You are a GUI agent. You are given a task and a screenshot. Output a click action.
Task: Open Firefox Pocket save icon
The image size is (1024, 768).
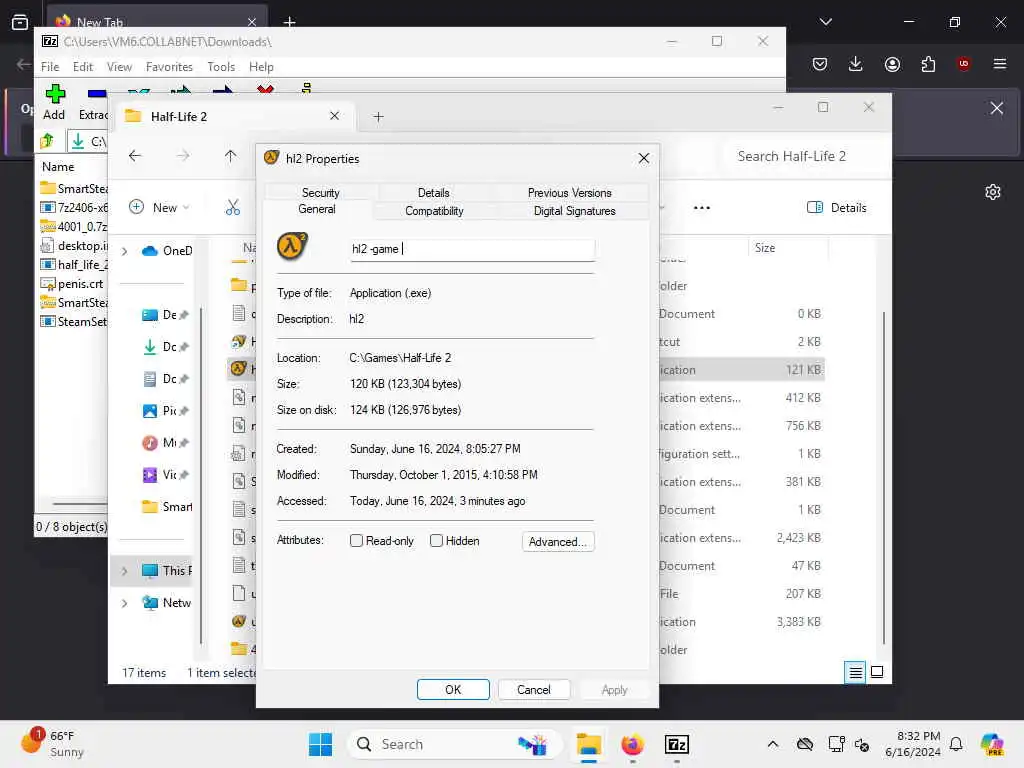pyautogui.click(x=820, y=64)
